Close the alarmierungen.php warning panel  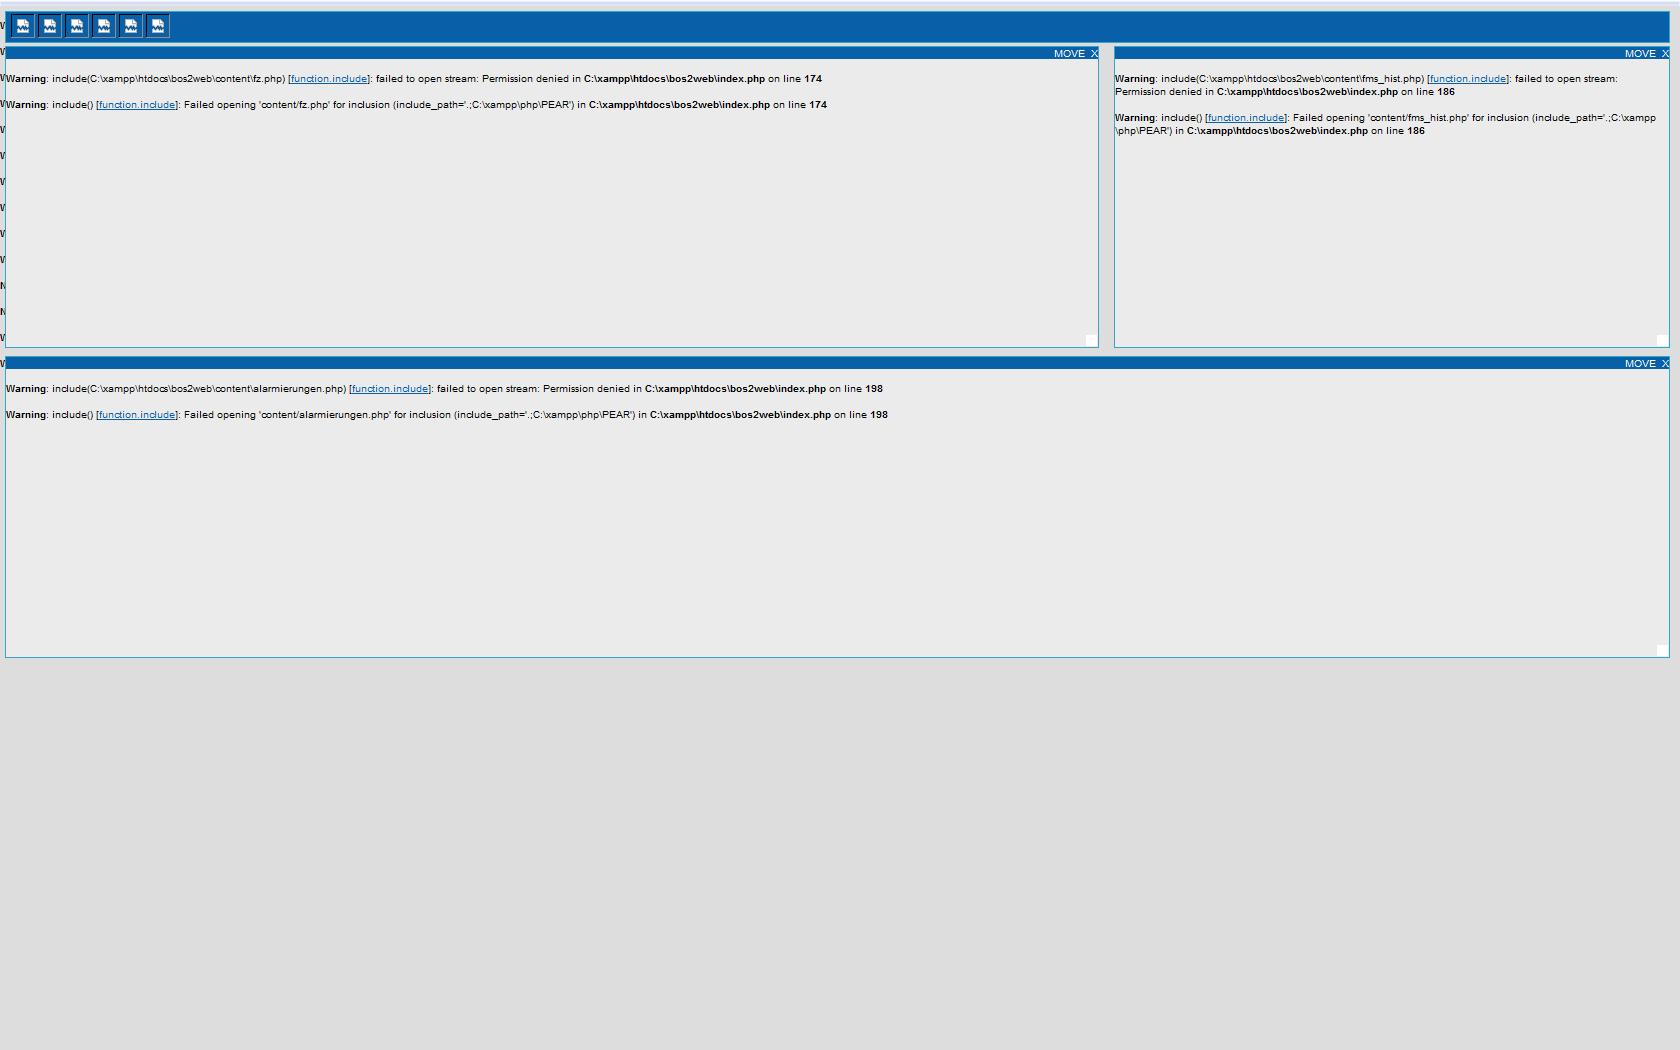point(1664,364)
